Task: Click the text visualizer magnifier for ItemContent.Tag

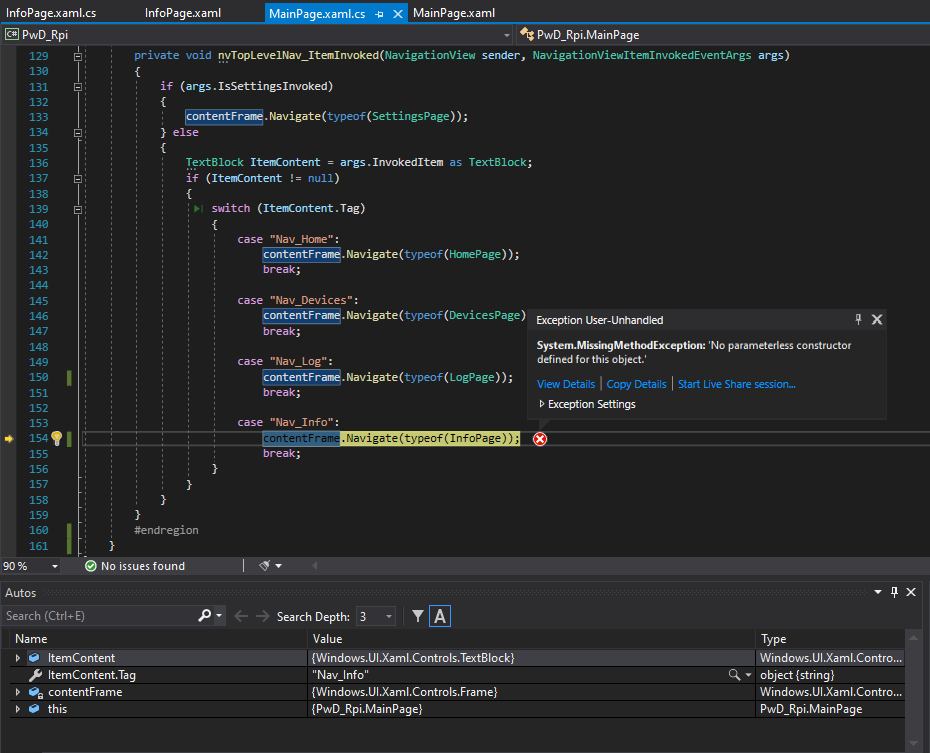Action: (734, 676)
